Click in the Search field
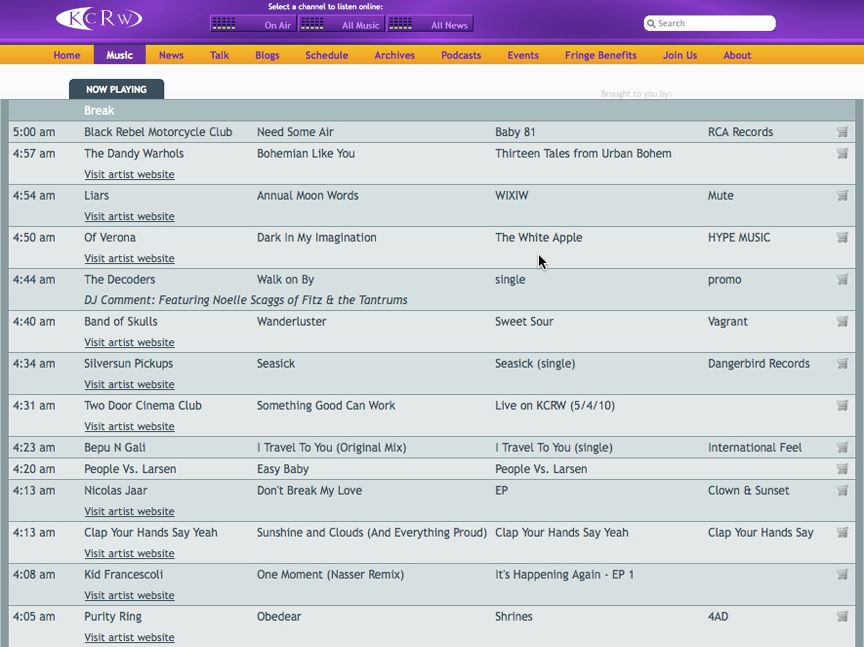The image size is (864, 647). point(712,23)
